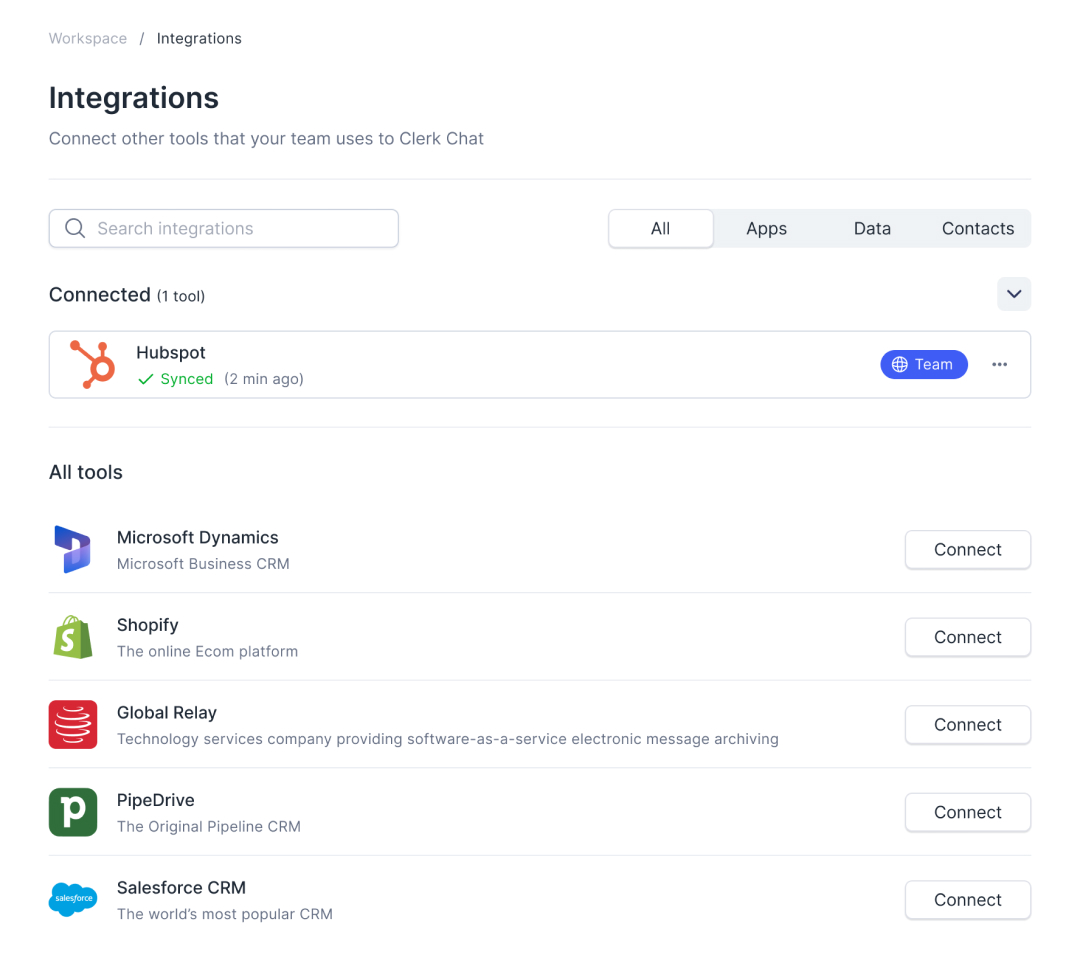The image size is (1080, 976).
Task: Connect PipeDrive integration
Action: (968, 812)
